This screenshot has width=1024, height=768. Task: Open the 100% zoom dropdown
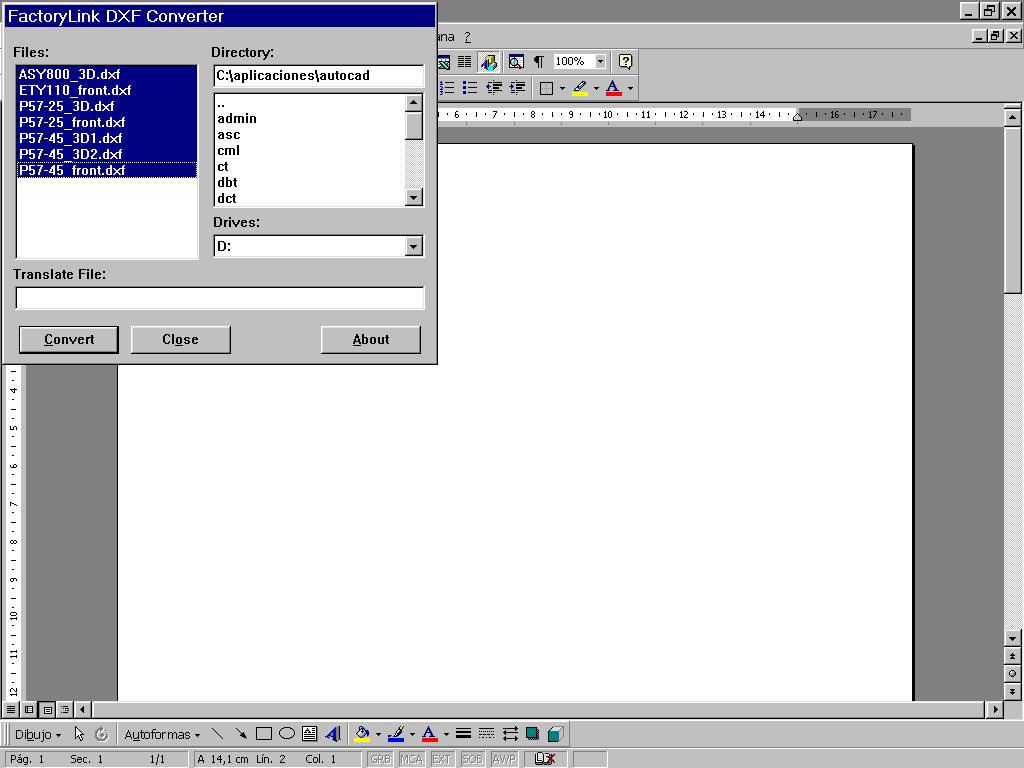600,61
